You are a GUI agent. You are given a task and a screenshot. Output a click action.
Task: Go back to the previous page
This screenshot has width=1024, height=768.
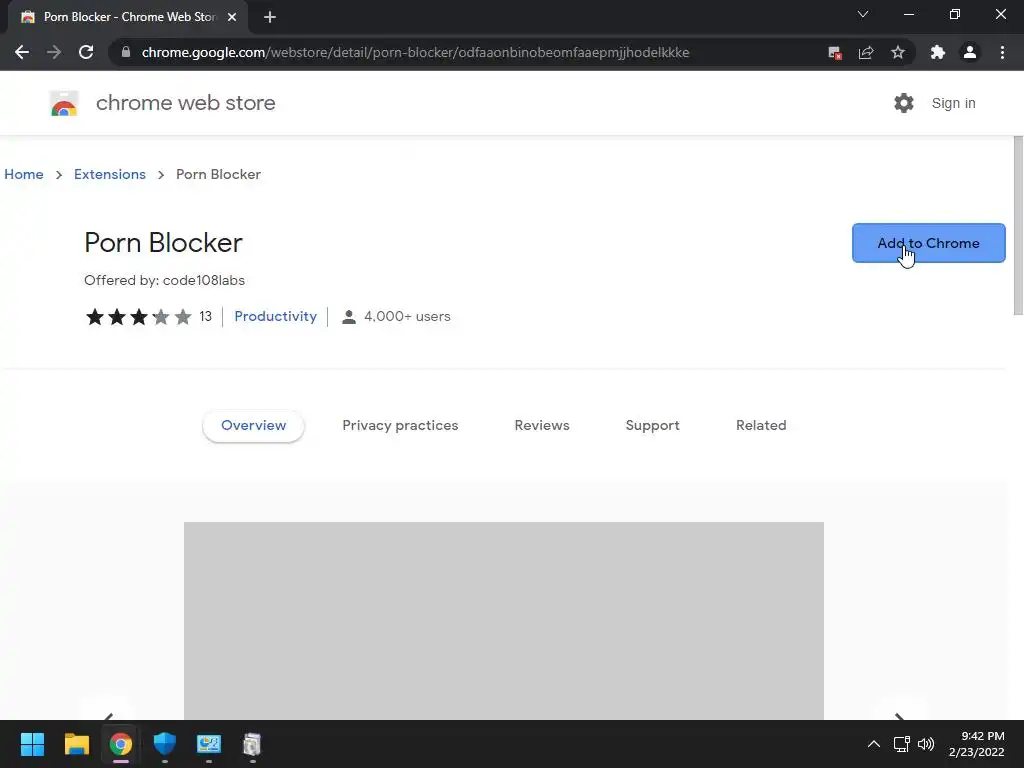[x=22, y=52]
